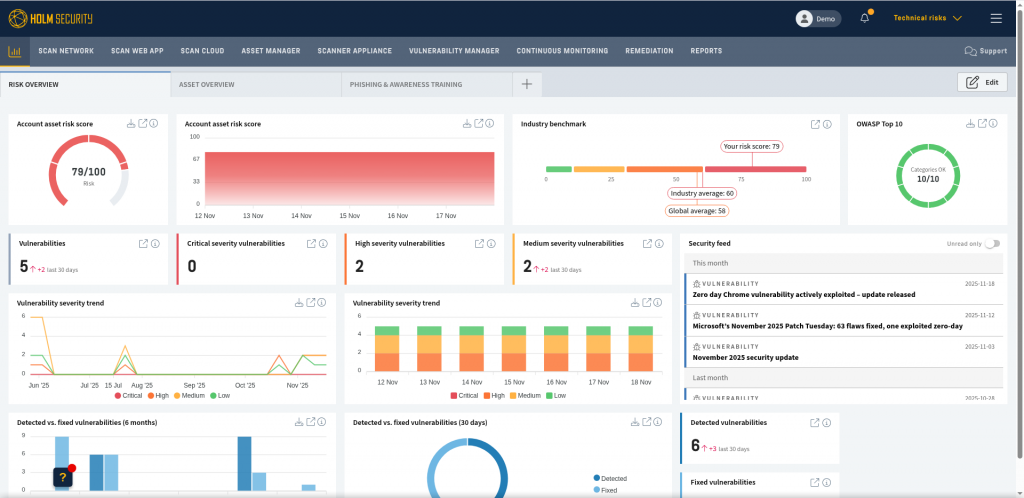Select the Risk Overview tab

click(x=86, y=84)
